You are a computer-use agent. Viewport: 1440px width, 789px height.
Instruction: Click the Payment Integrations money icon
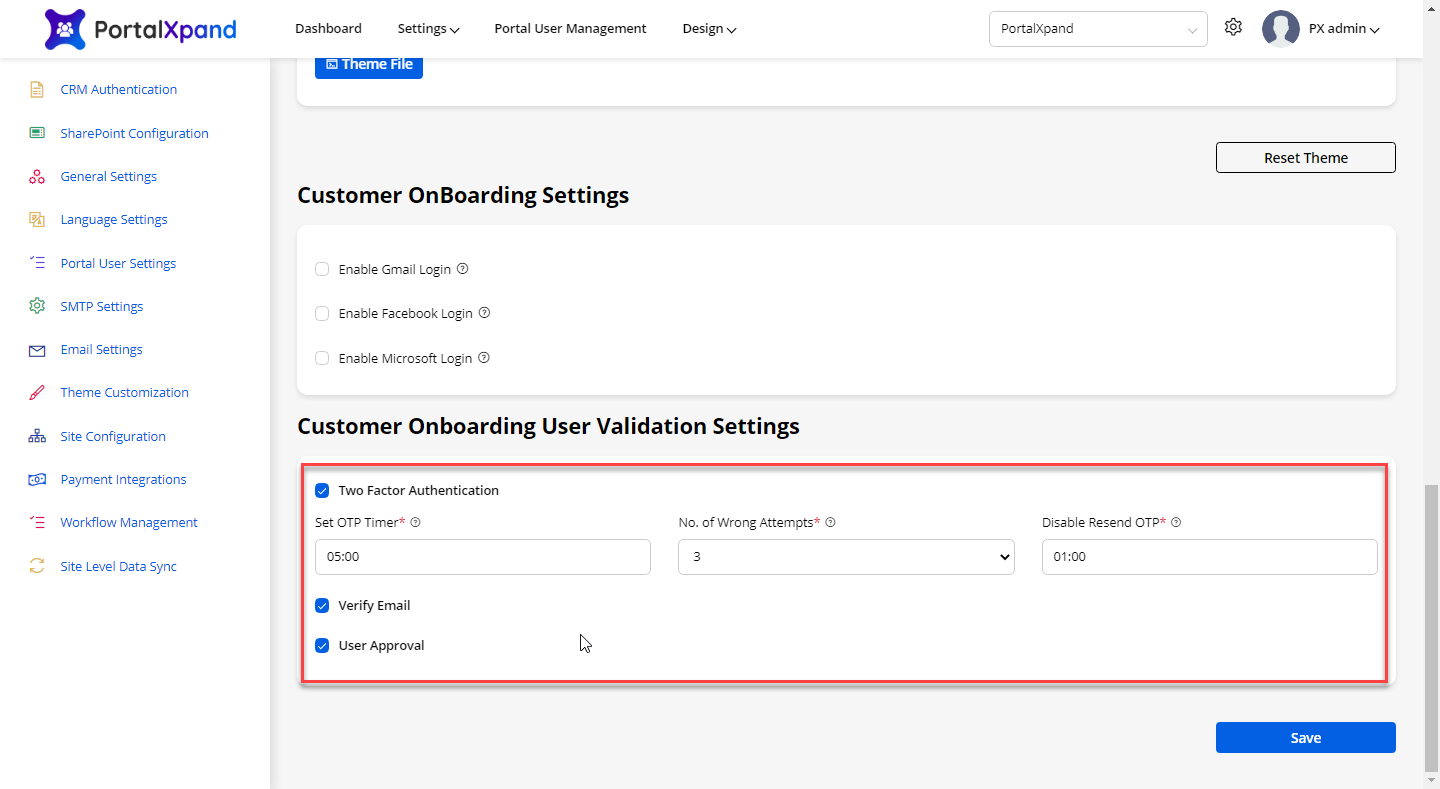pos(37,480)
